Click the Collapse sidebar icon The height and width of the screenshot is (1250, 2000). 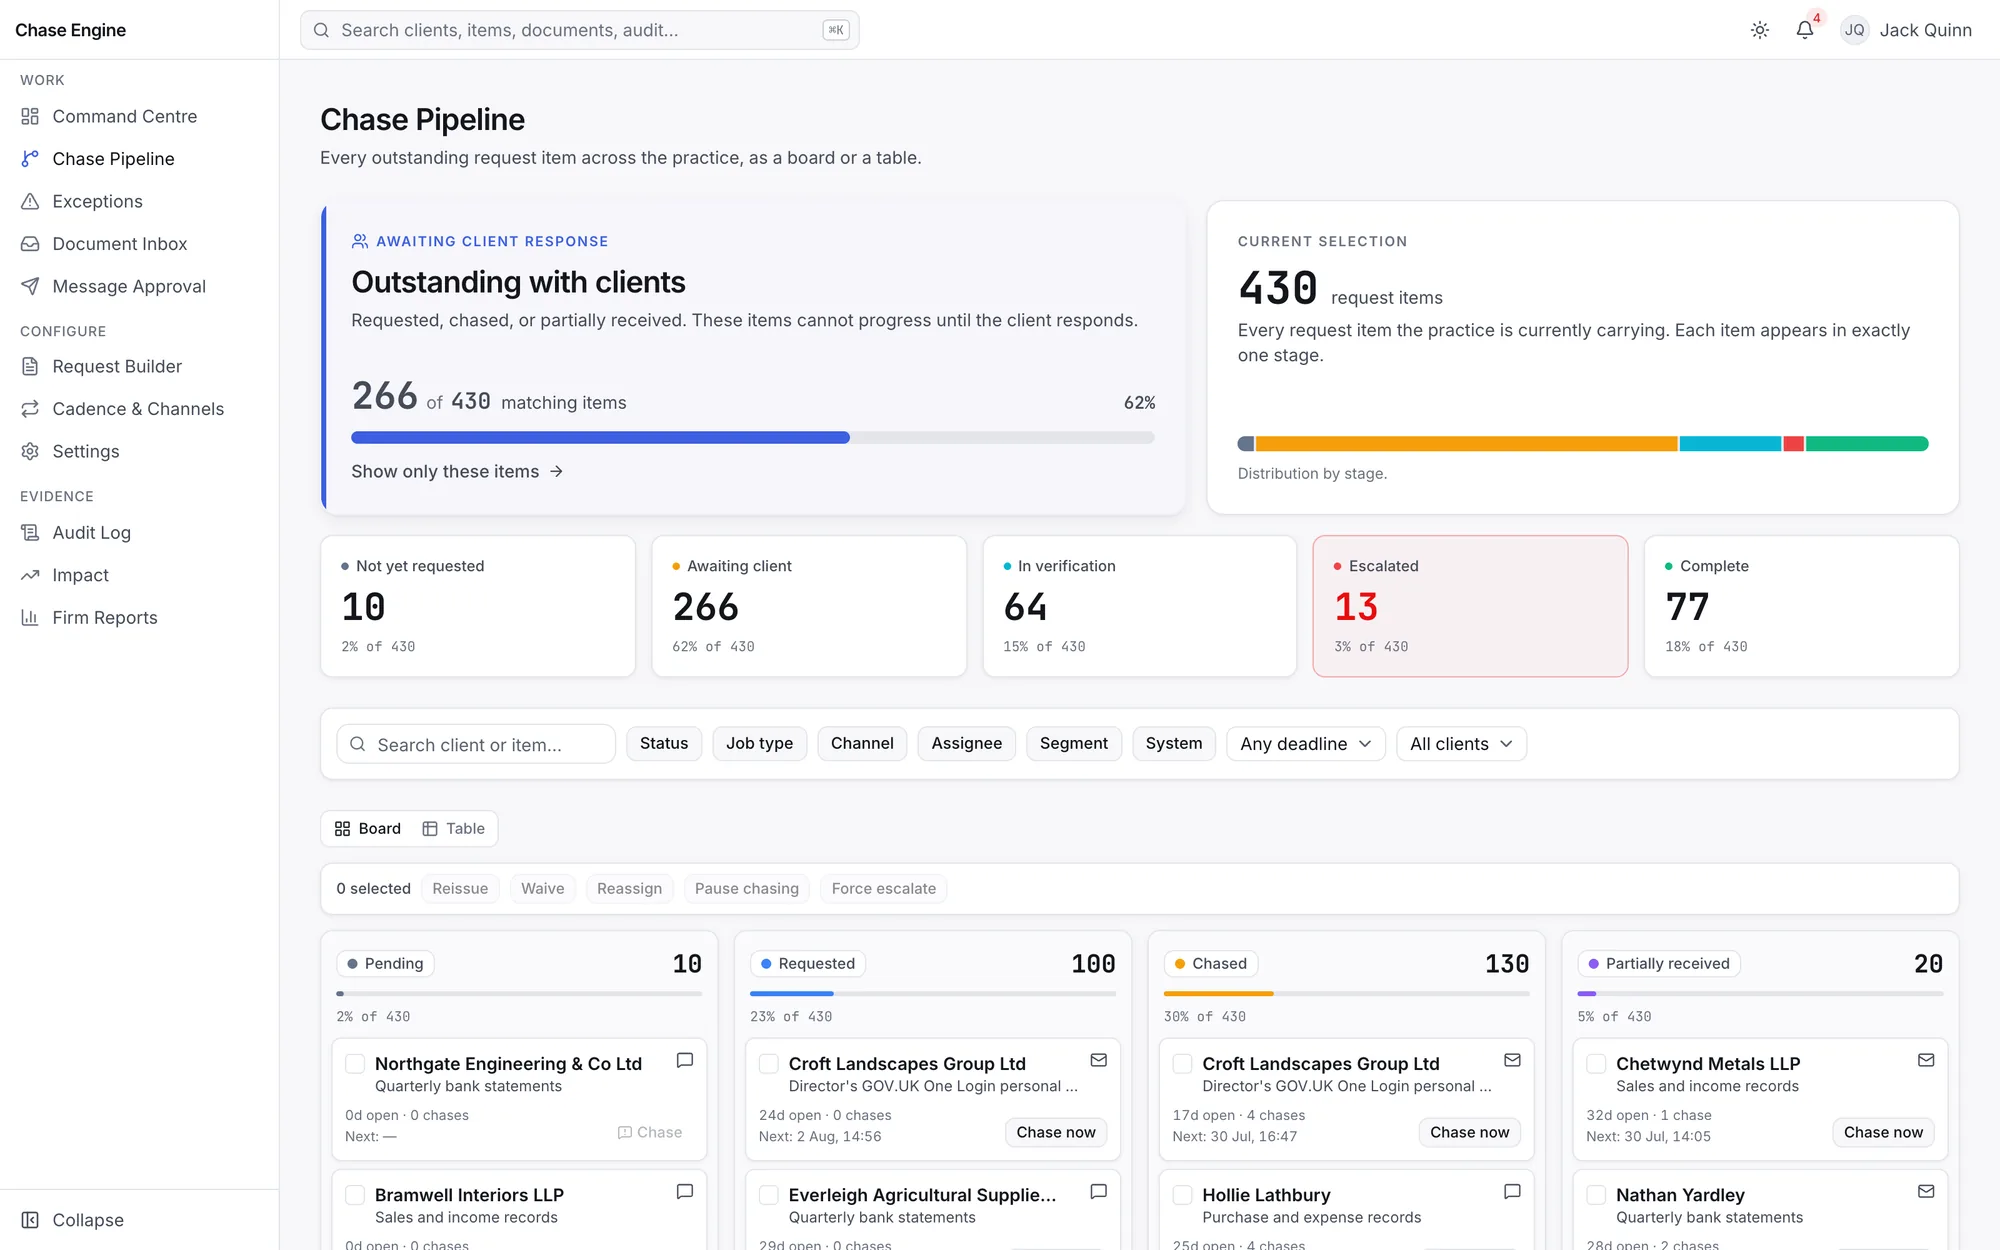[x=30, y=1220]
